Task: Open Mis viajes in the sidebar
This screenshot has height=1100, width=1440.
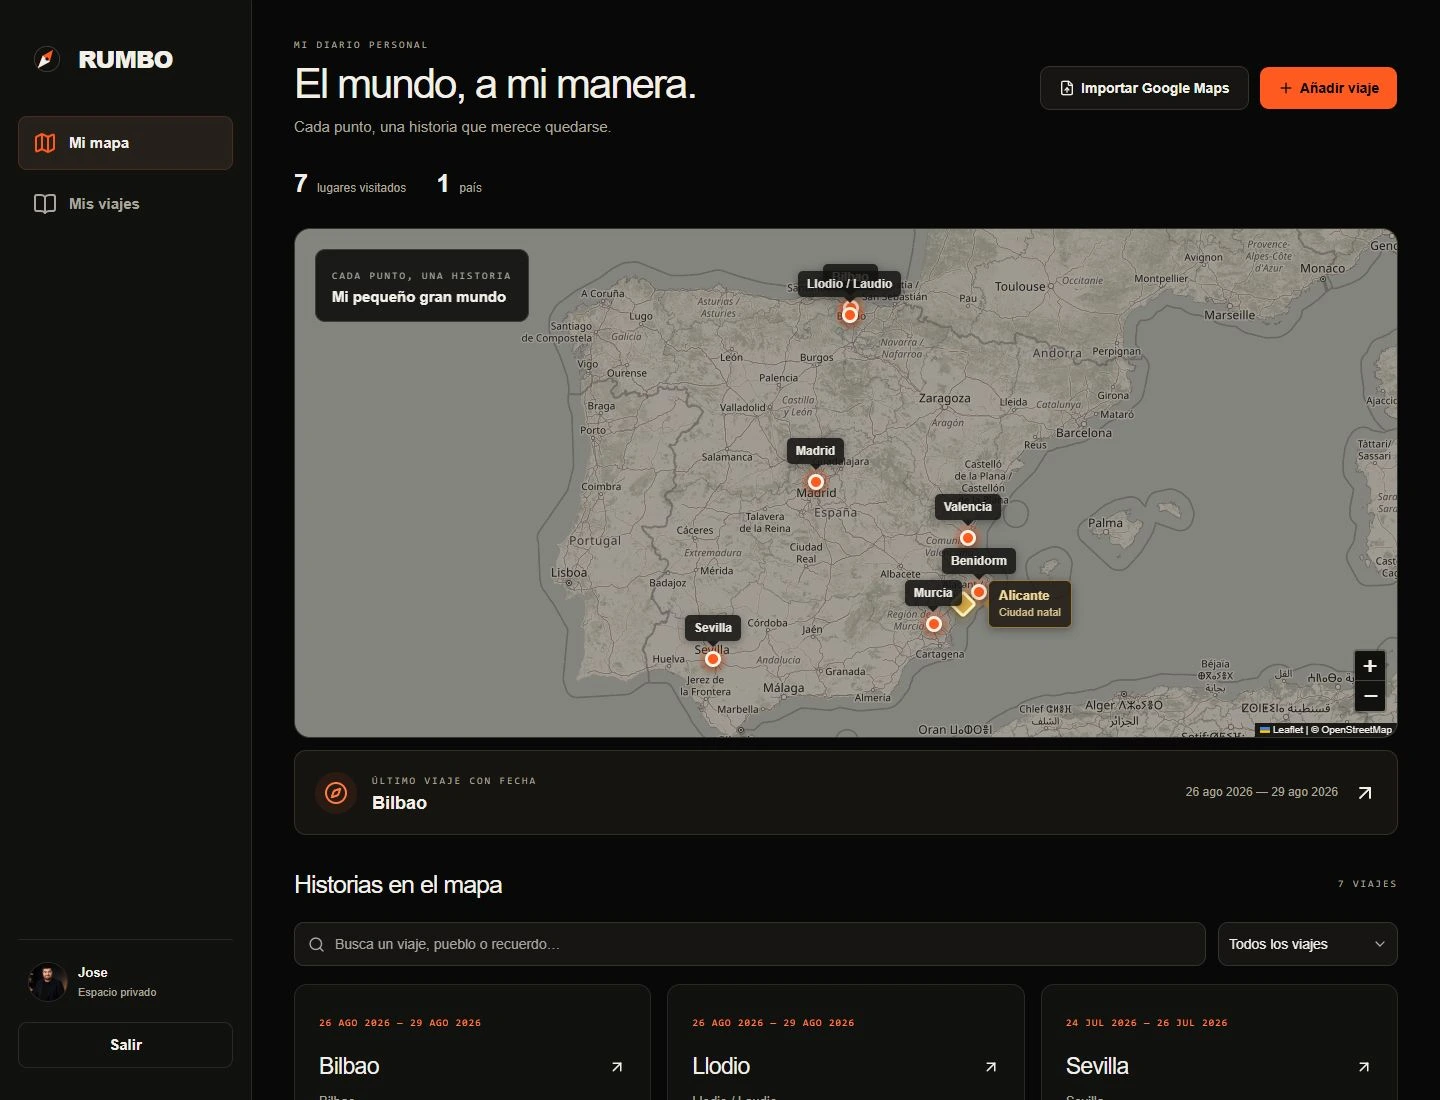Action: [125, 204]
